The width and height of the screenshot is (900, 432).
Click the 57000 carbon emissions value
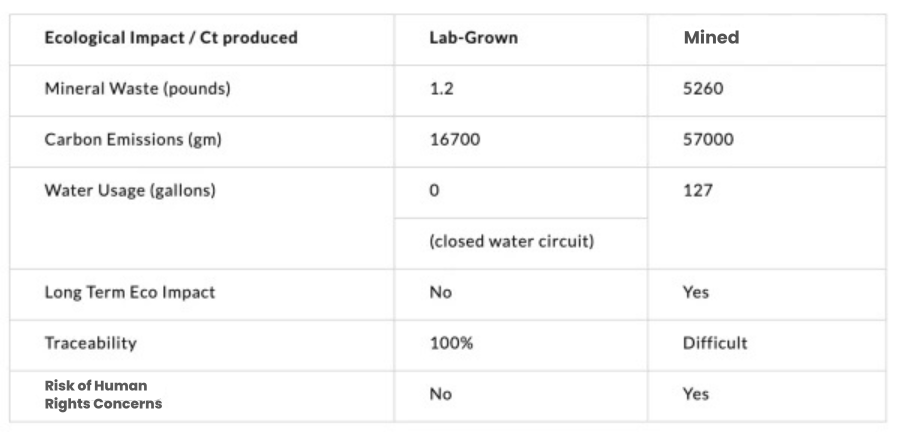point(708,139)
